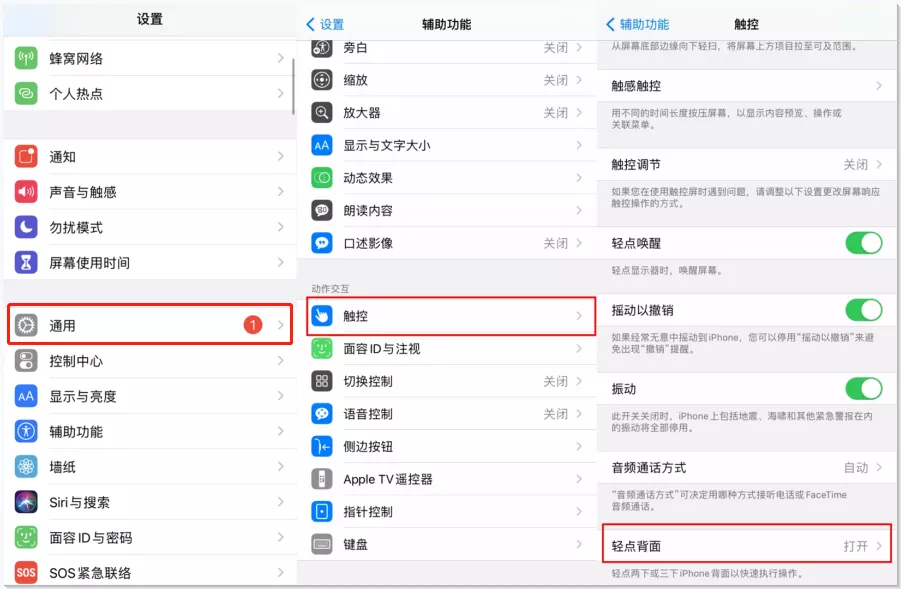
Task: Tap the 显示与文字大小 icon
Action: (x=322, y=145)
